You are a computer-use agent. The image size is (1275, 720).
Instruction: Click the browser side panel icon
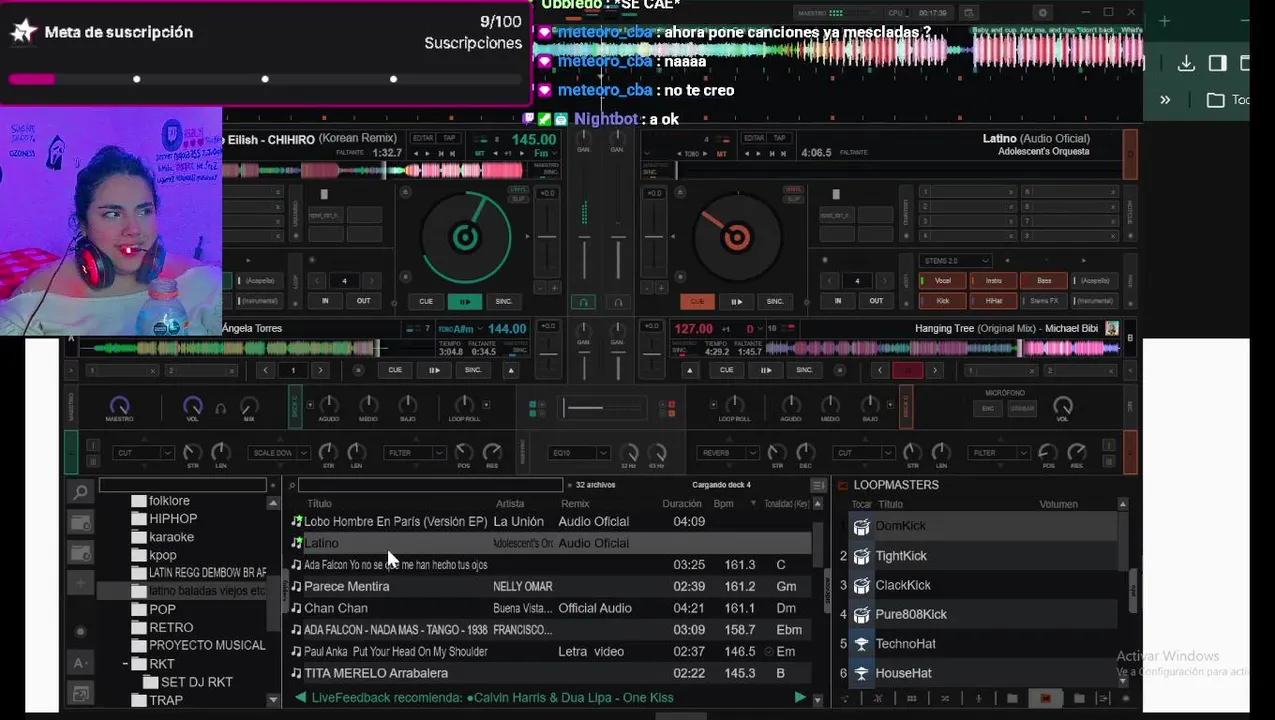[x=1217, y=63]
